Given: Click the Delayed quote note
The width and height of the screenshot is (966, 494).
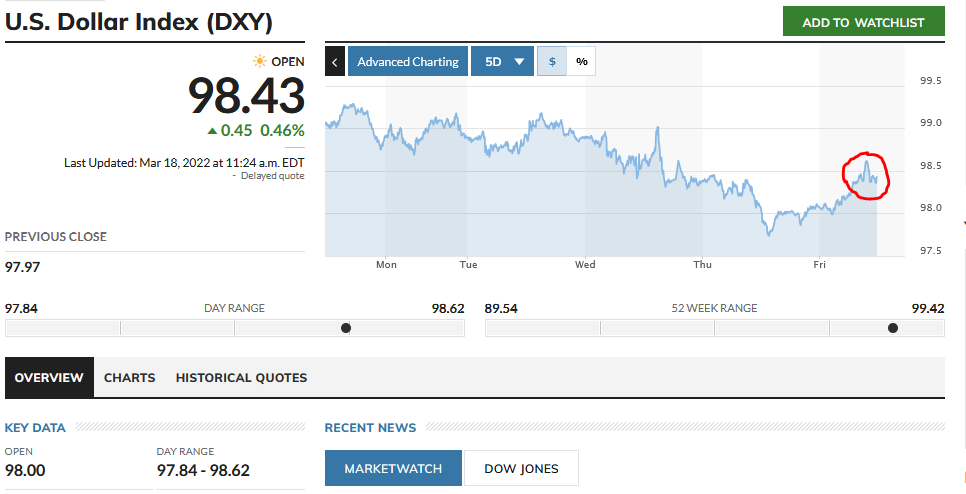Looking at the screenshot, I should click(x=272, y=176).
